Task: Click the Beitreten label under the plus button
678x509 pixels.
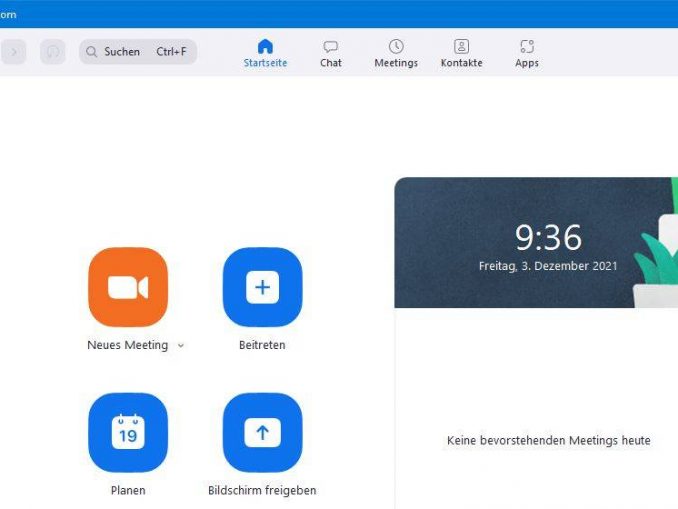Action: pyautogui.click(x=262, y=346)
